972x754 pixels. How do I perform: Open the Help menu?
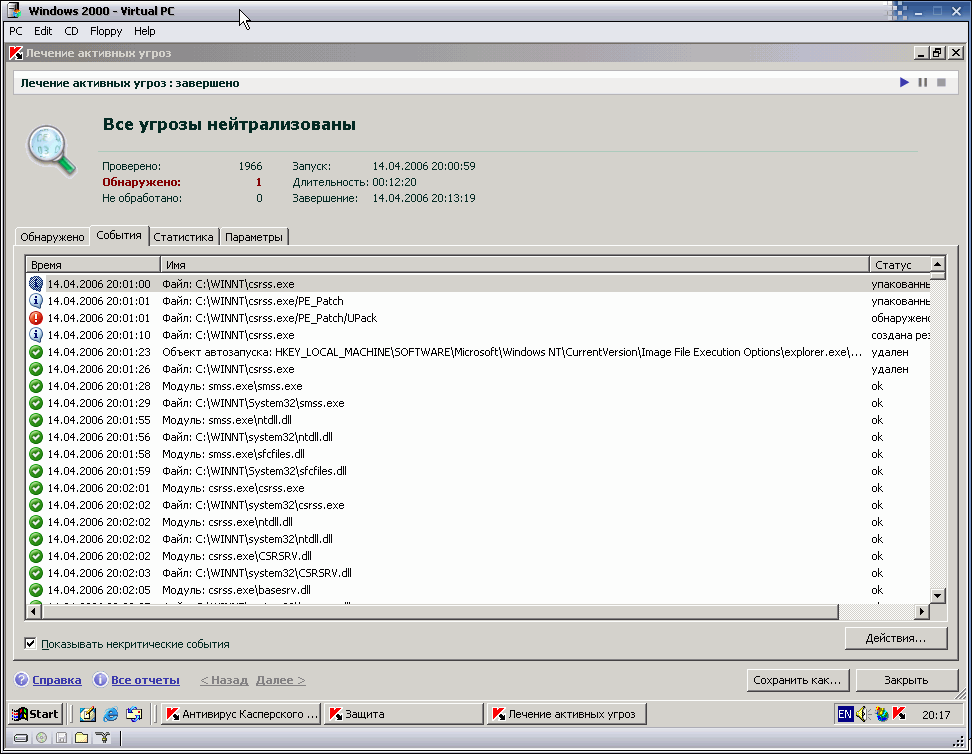(144, 31)
